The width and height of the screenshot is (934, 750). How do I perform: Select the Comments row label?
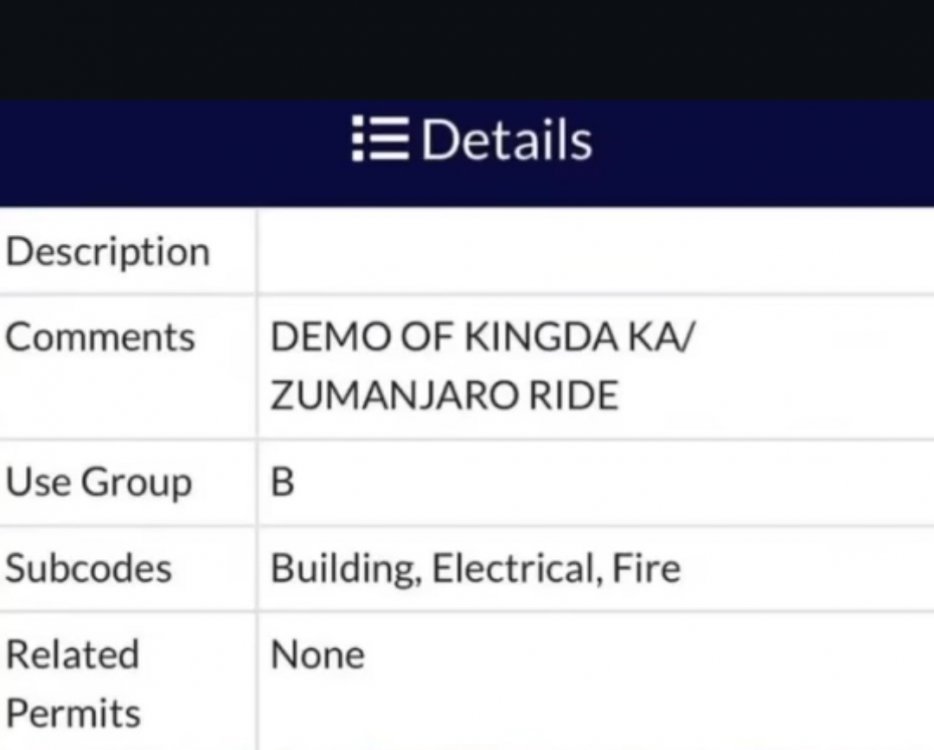click(100, 337)
